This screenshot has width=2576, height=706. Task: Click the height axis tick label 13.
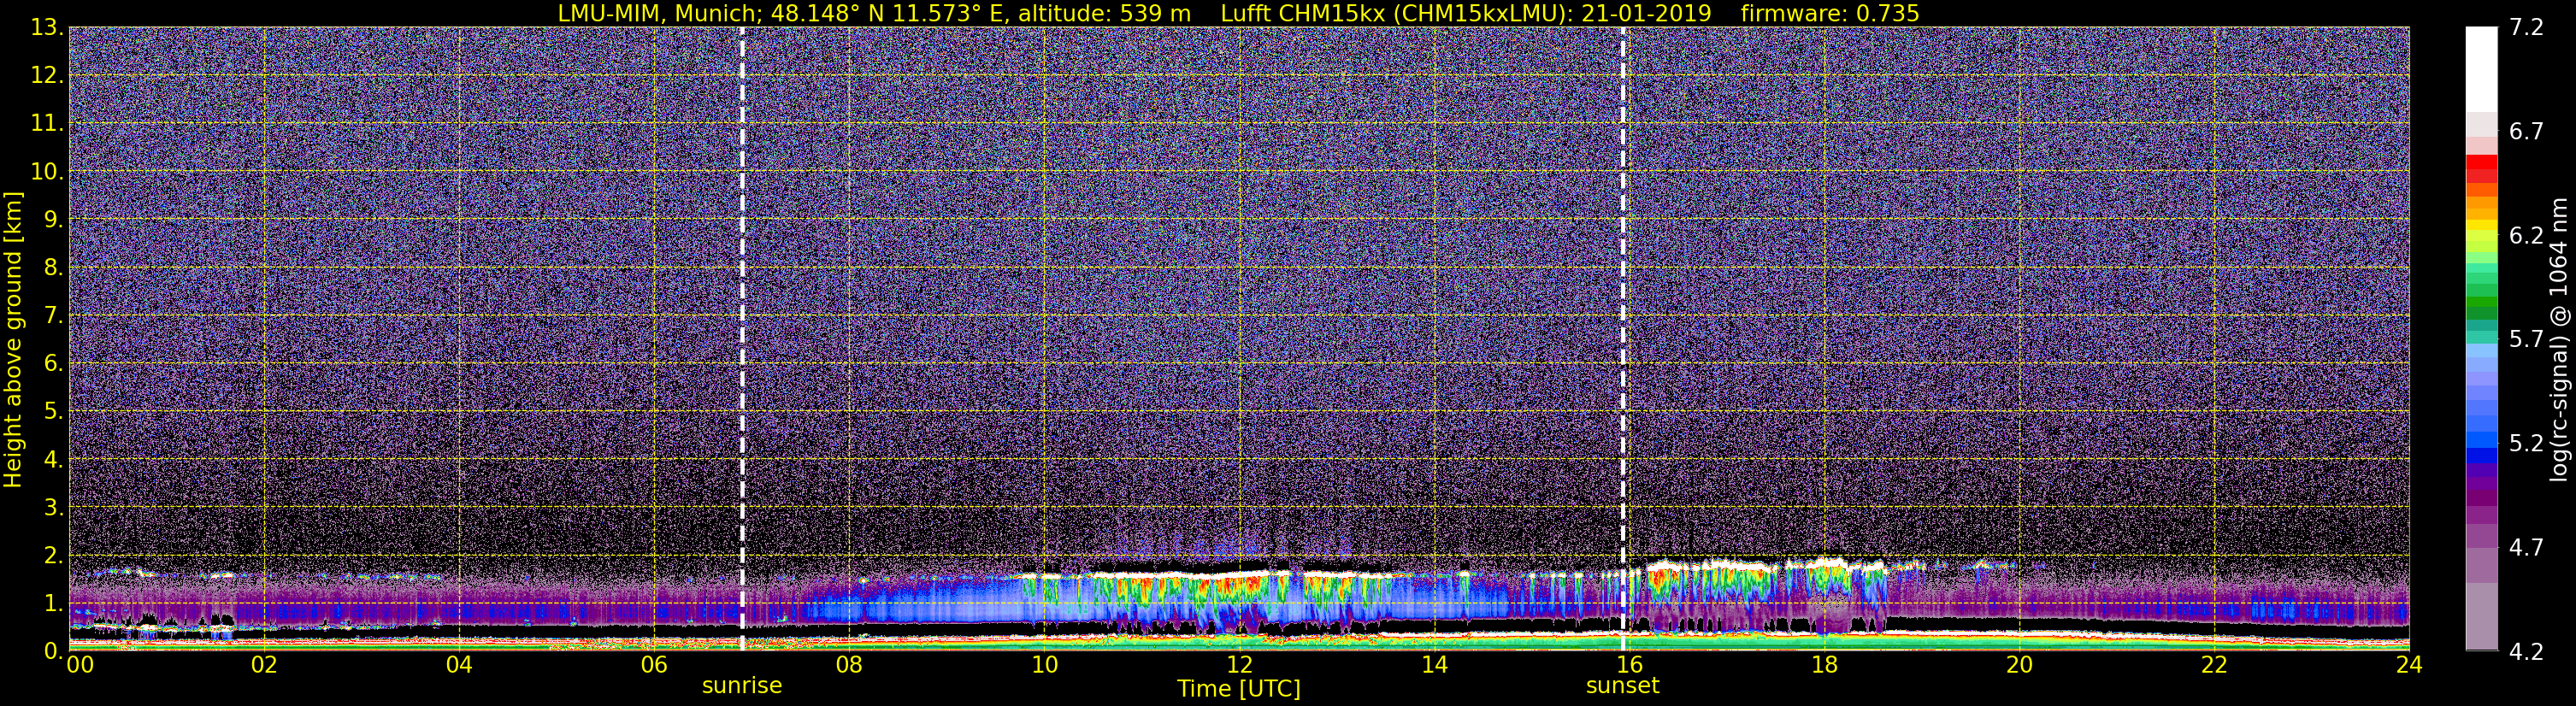click(x=46, y=28)
